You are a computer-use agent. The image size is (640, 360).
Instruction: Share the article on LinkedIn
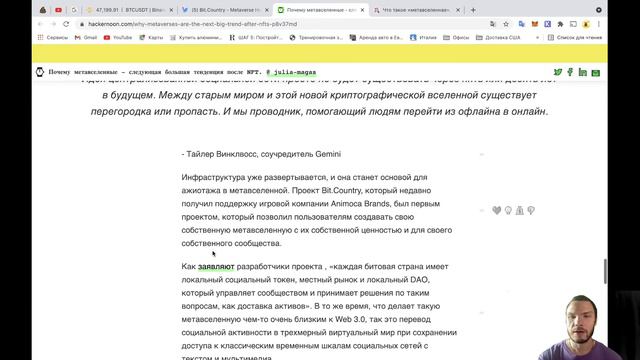point(583,72)
